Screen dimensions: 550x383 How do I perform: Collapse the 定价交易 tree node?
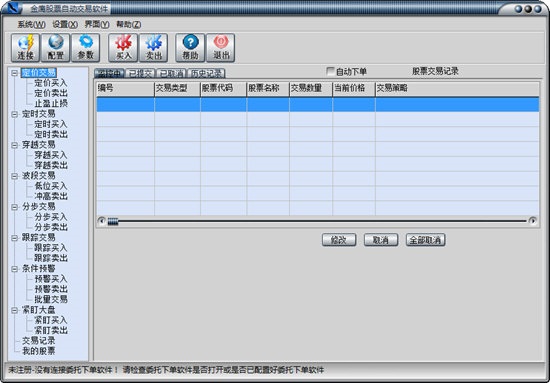(14, 73)
